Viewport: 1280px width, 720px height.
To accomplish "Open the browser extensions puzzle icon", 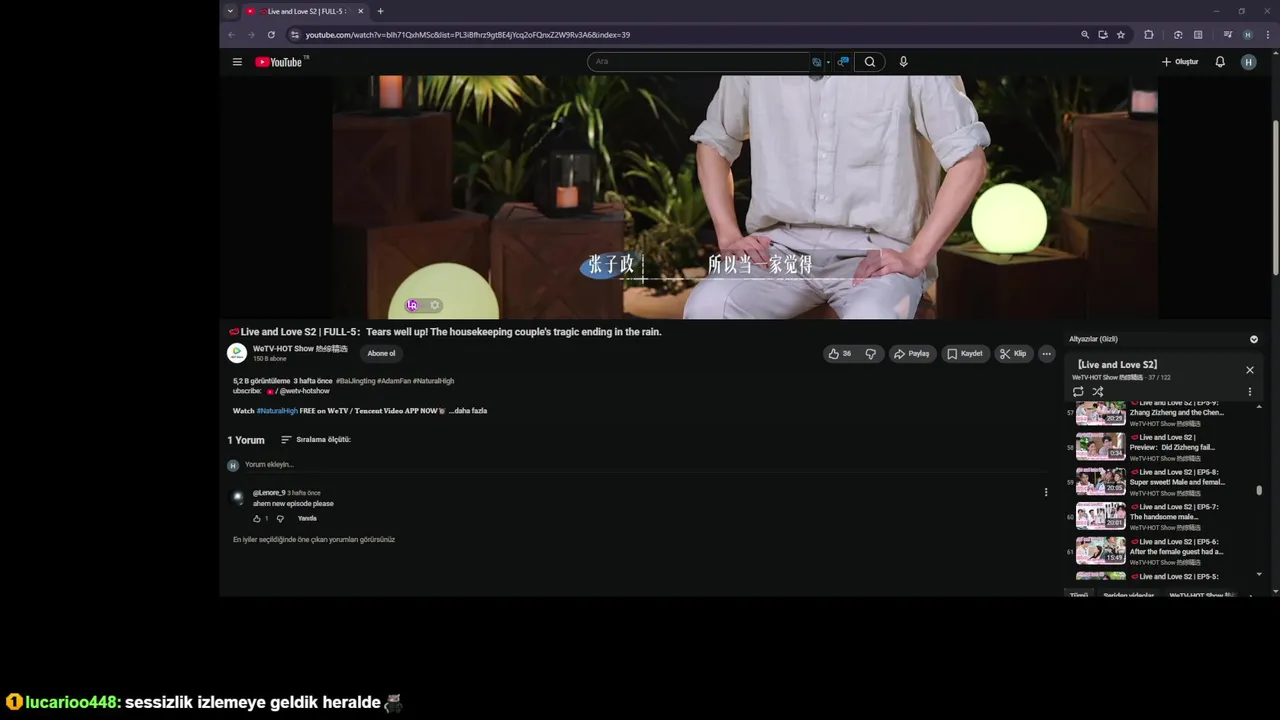I will pyautogui.click(x=1149, y=35).
